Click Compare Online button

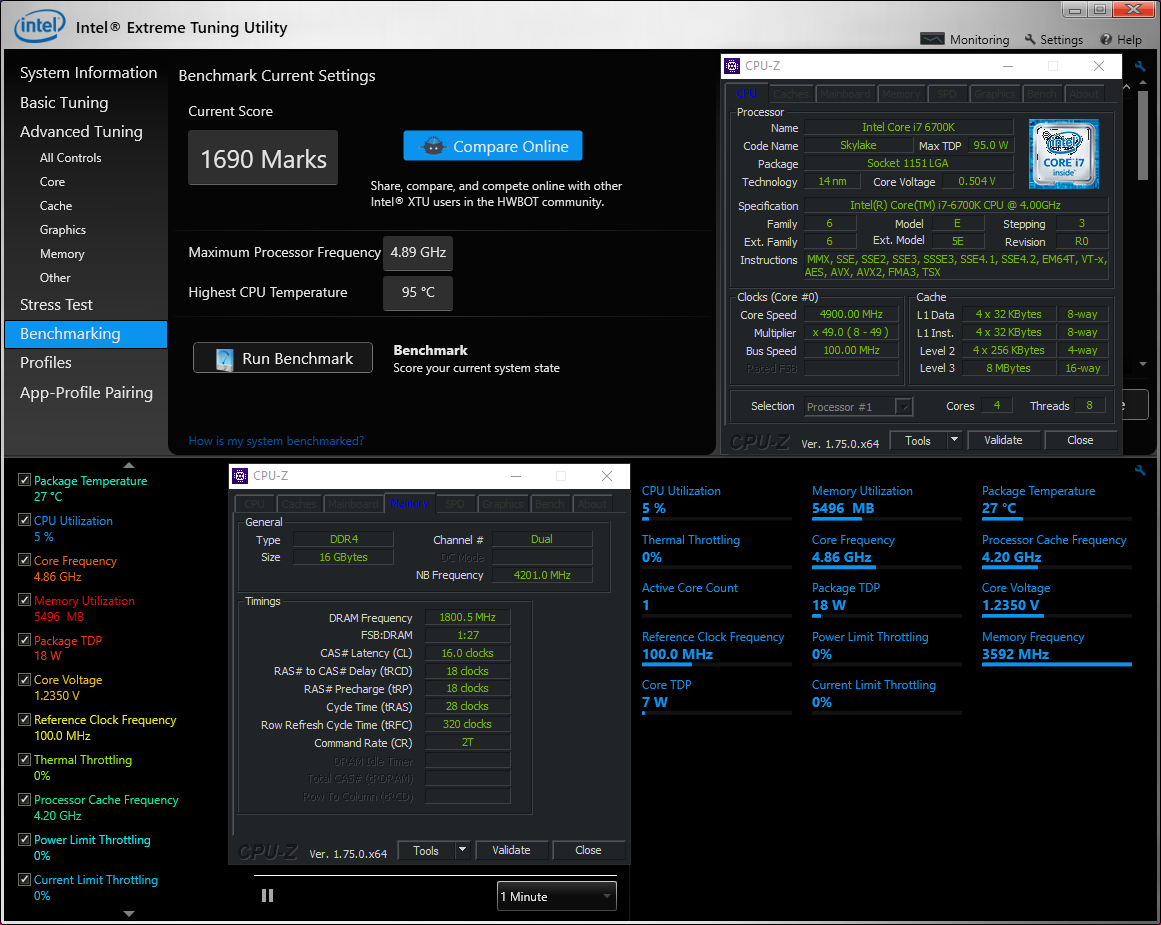(493, 146)
